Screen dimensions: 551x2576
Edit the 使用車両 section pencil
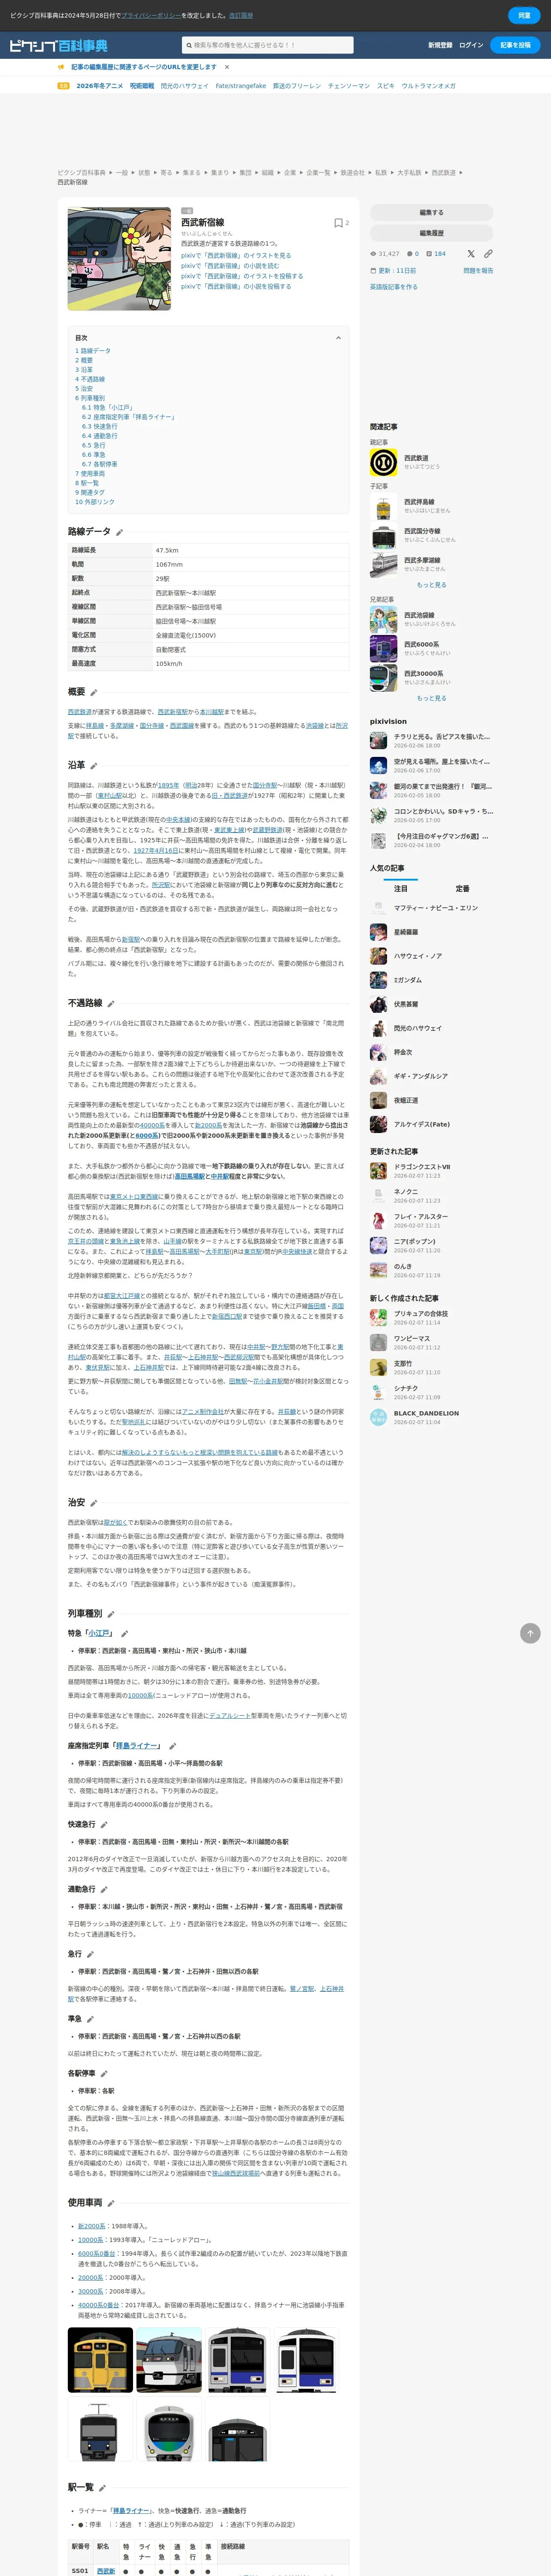tap(111, 2203)
